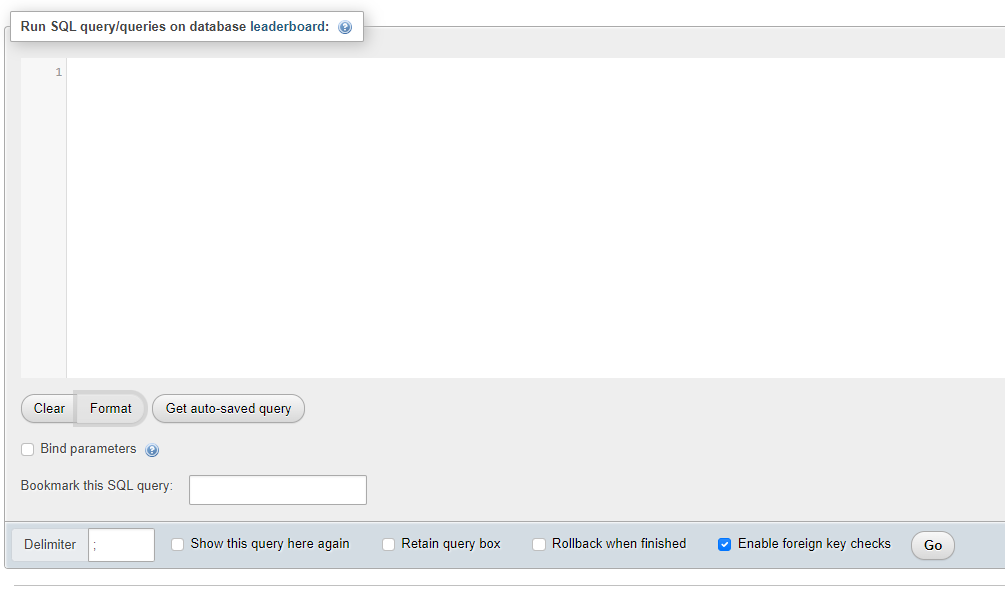The image size is (1005, 590).
Task: Click the Clear button
Action: [x=47, y=408]
